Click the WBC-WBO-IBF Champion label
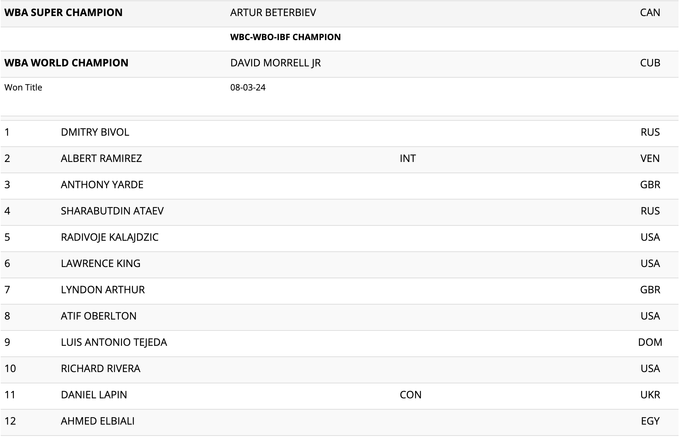The image size is (680, 437). pos(285,37)
